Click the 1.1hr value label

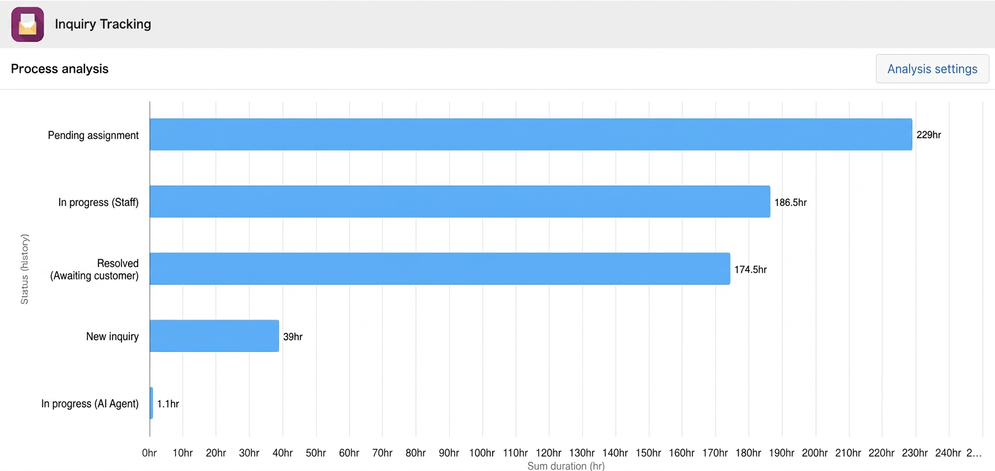click(x=168, y=404)
